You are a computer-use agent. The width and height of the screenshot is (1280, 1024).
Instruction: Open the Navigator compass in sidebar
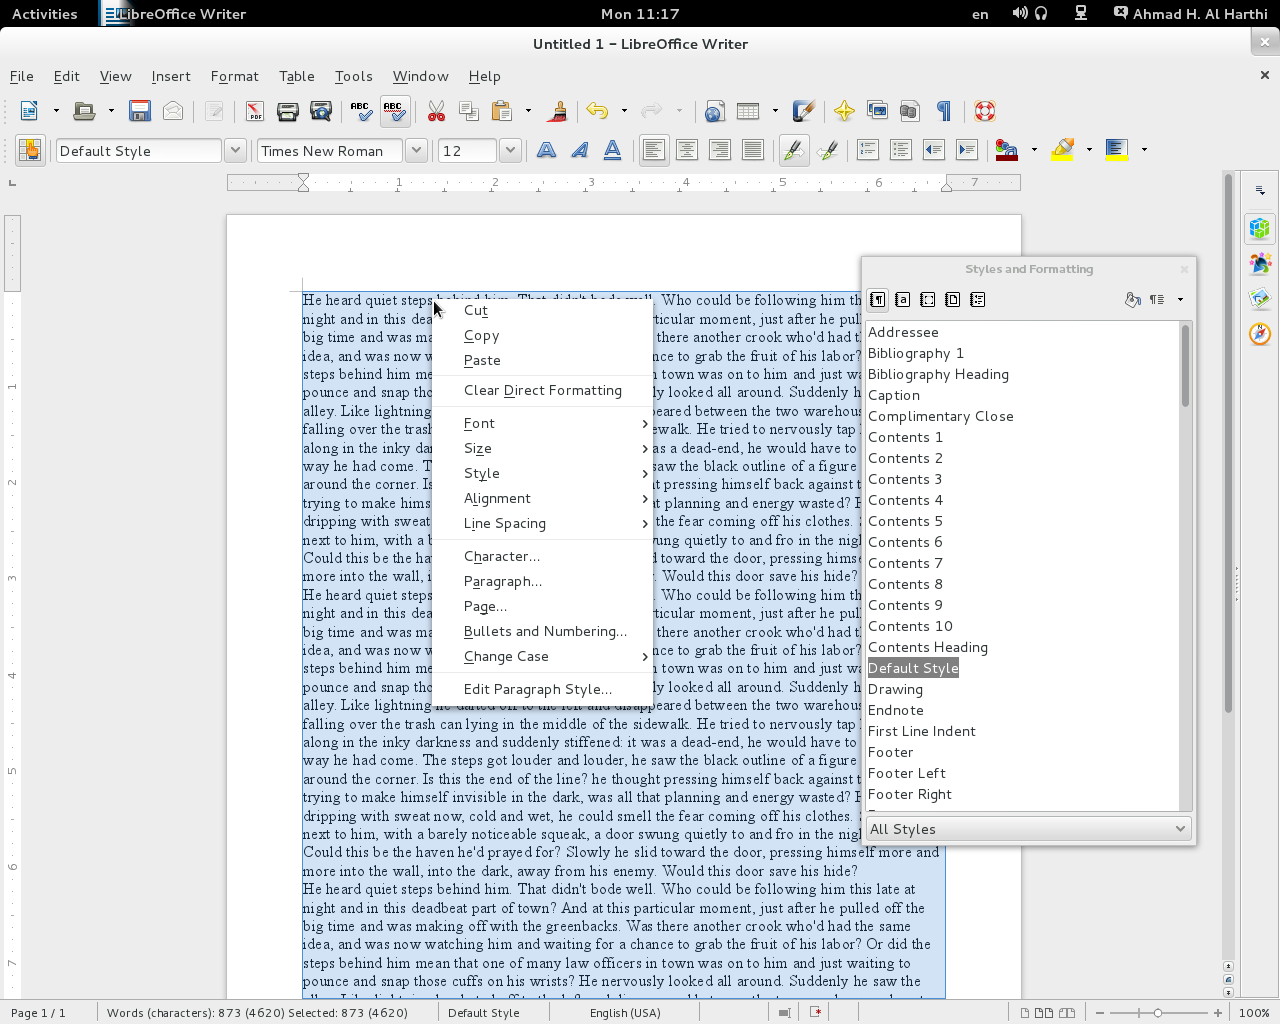[x=1260, y=334]
